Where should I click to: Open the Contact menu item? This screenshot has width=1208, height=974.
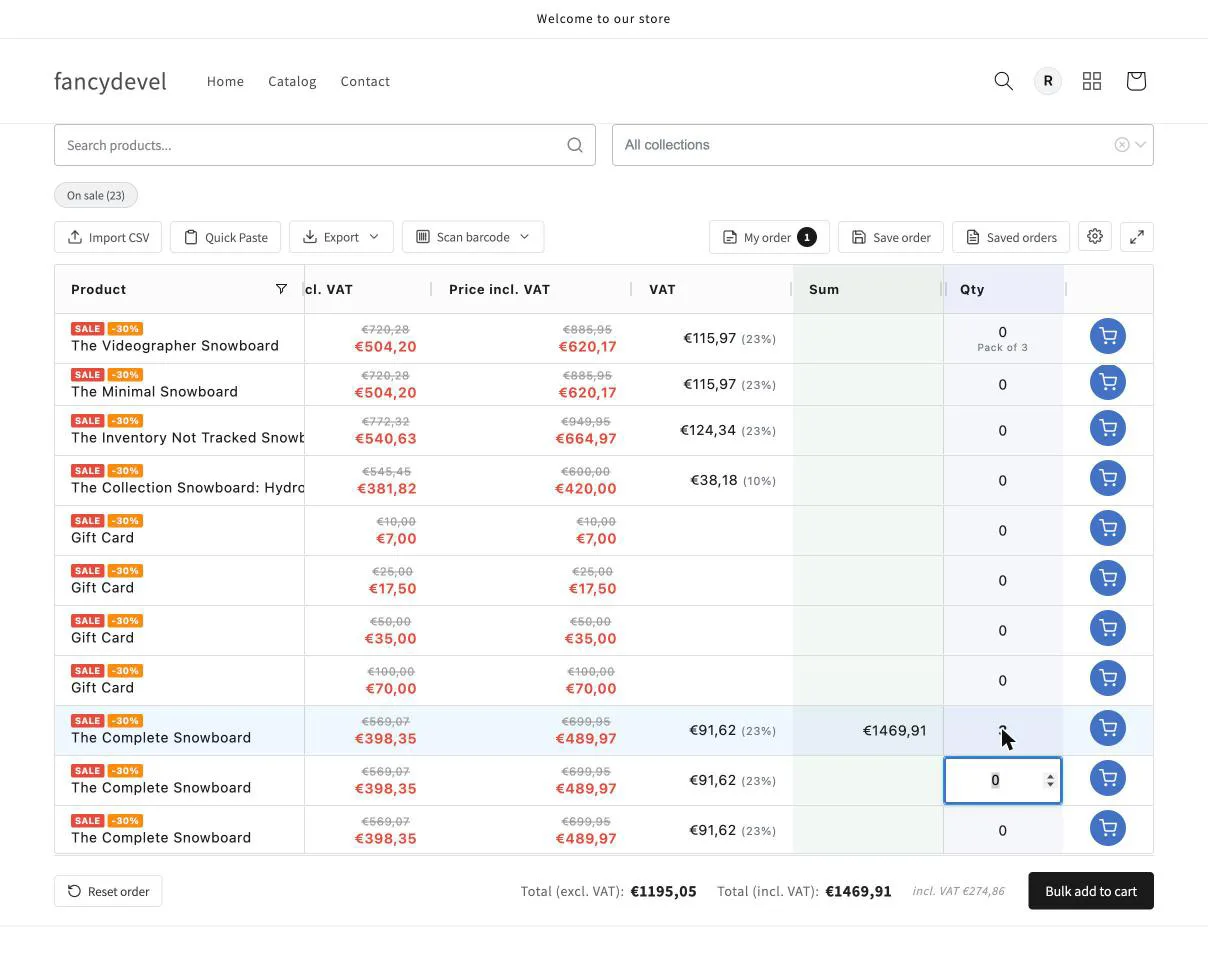click(365, 81)
